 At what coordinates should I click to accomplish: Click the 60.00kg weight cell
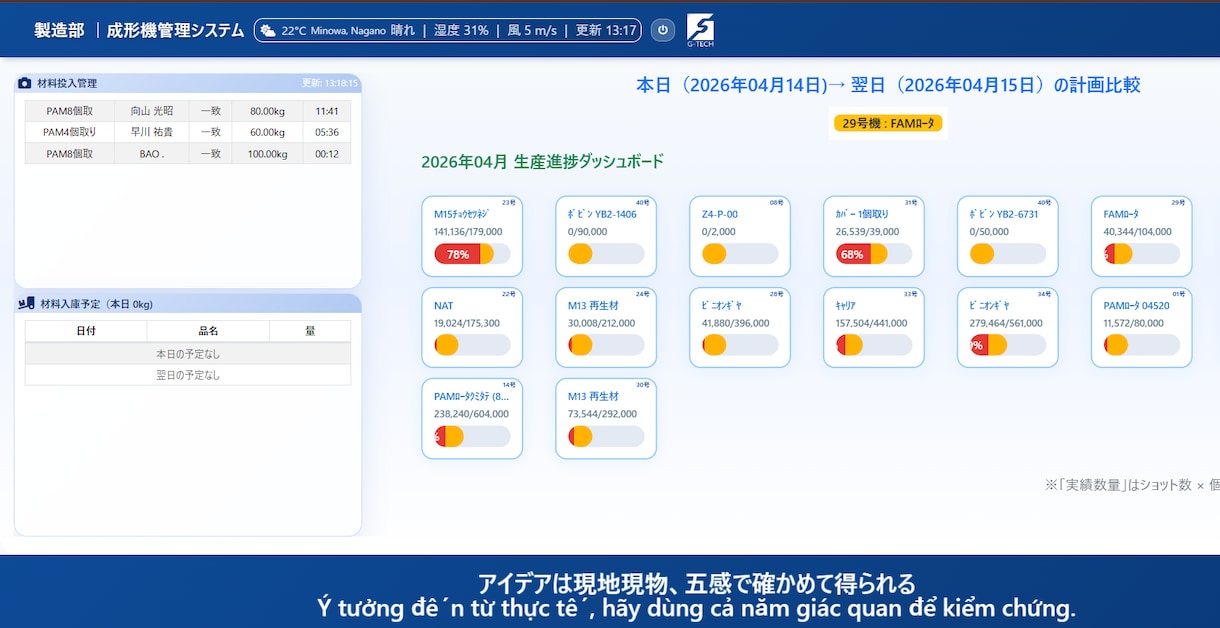coord(268,132)
